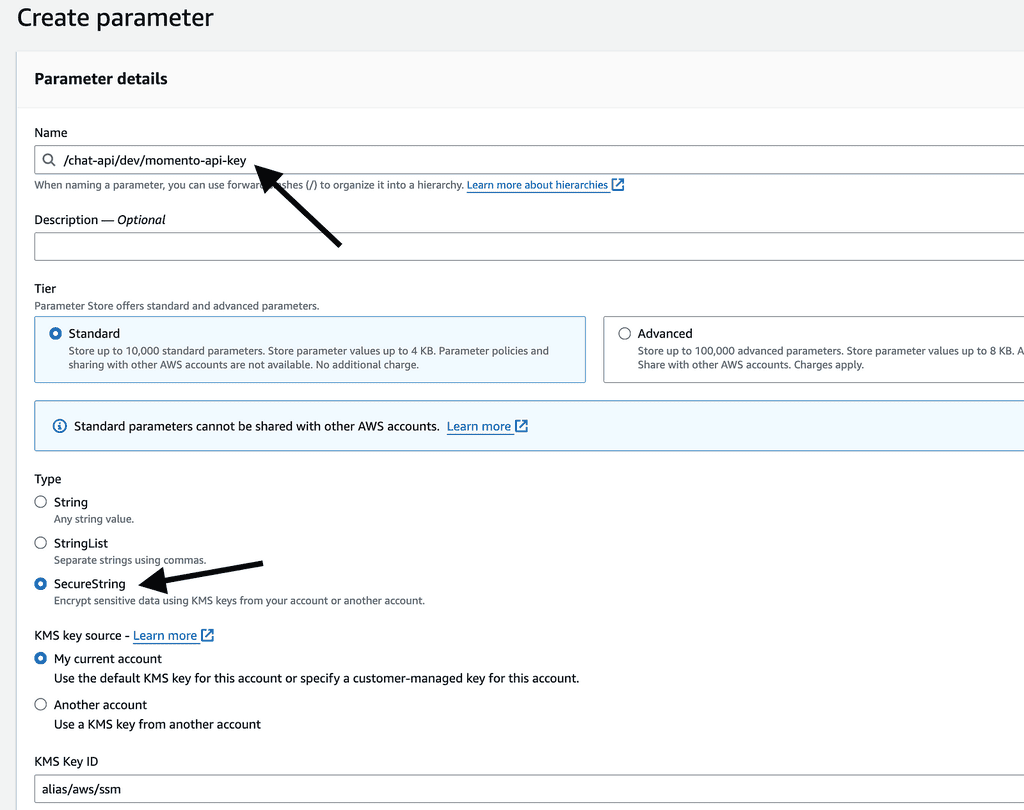
Task: Choose the String parameter type
Action: coord(41,502)
